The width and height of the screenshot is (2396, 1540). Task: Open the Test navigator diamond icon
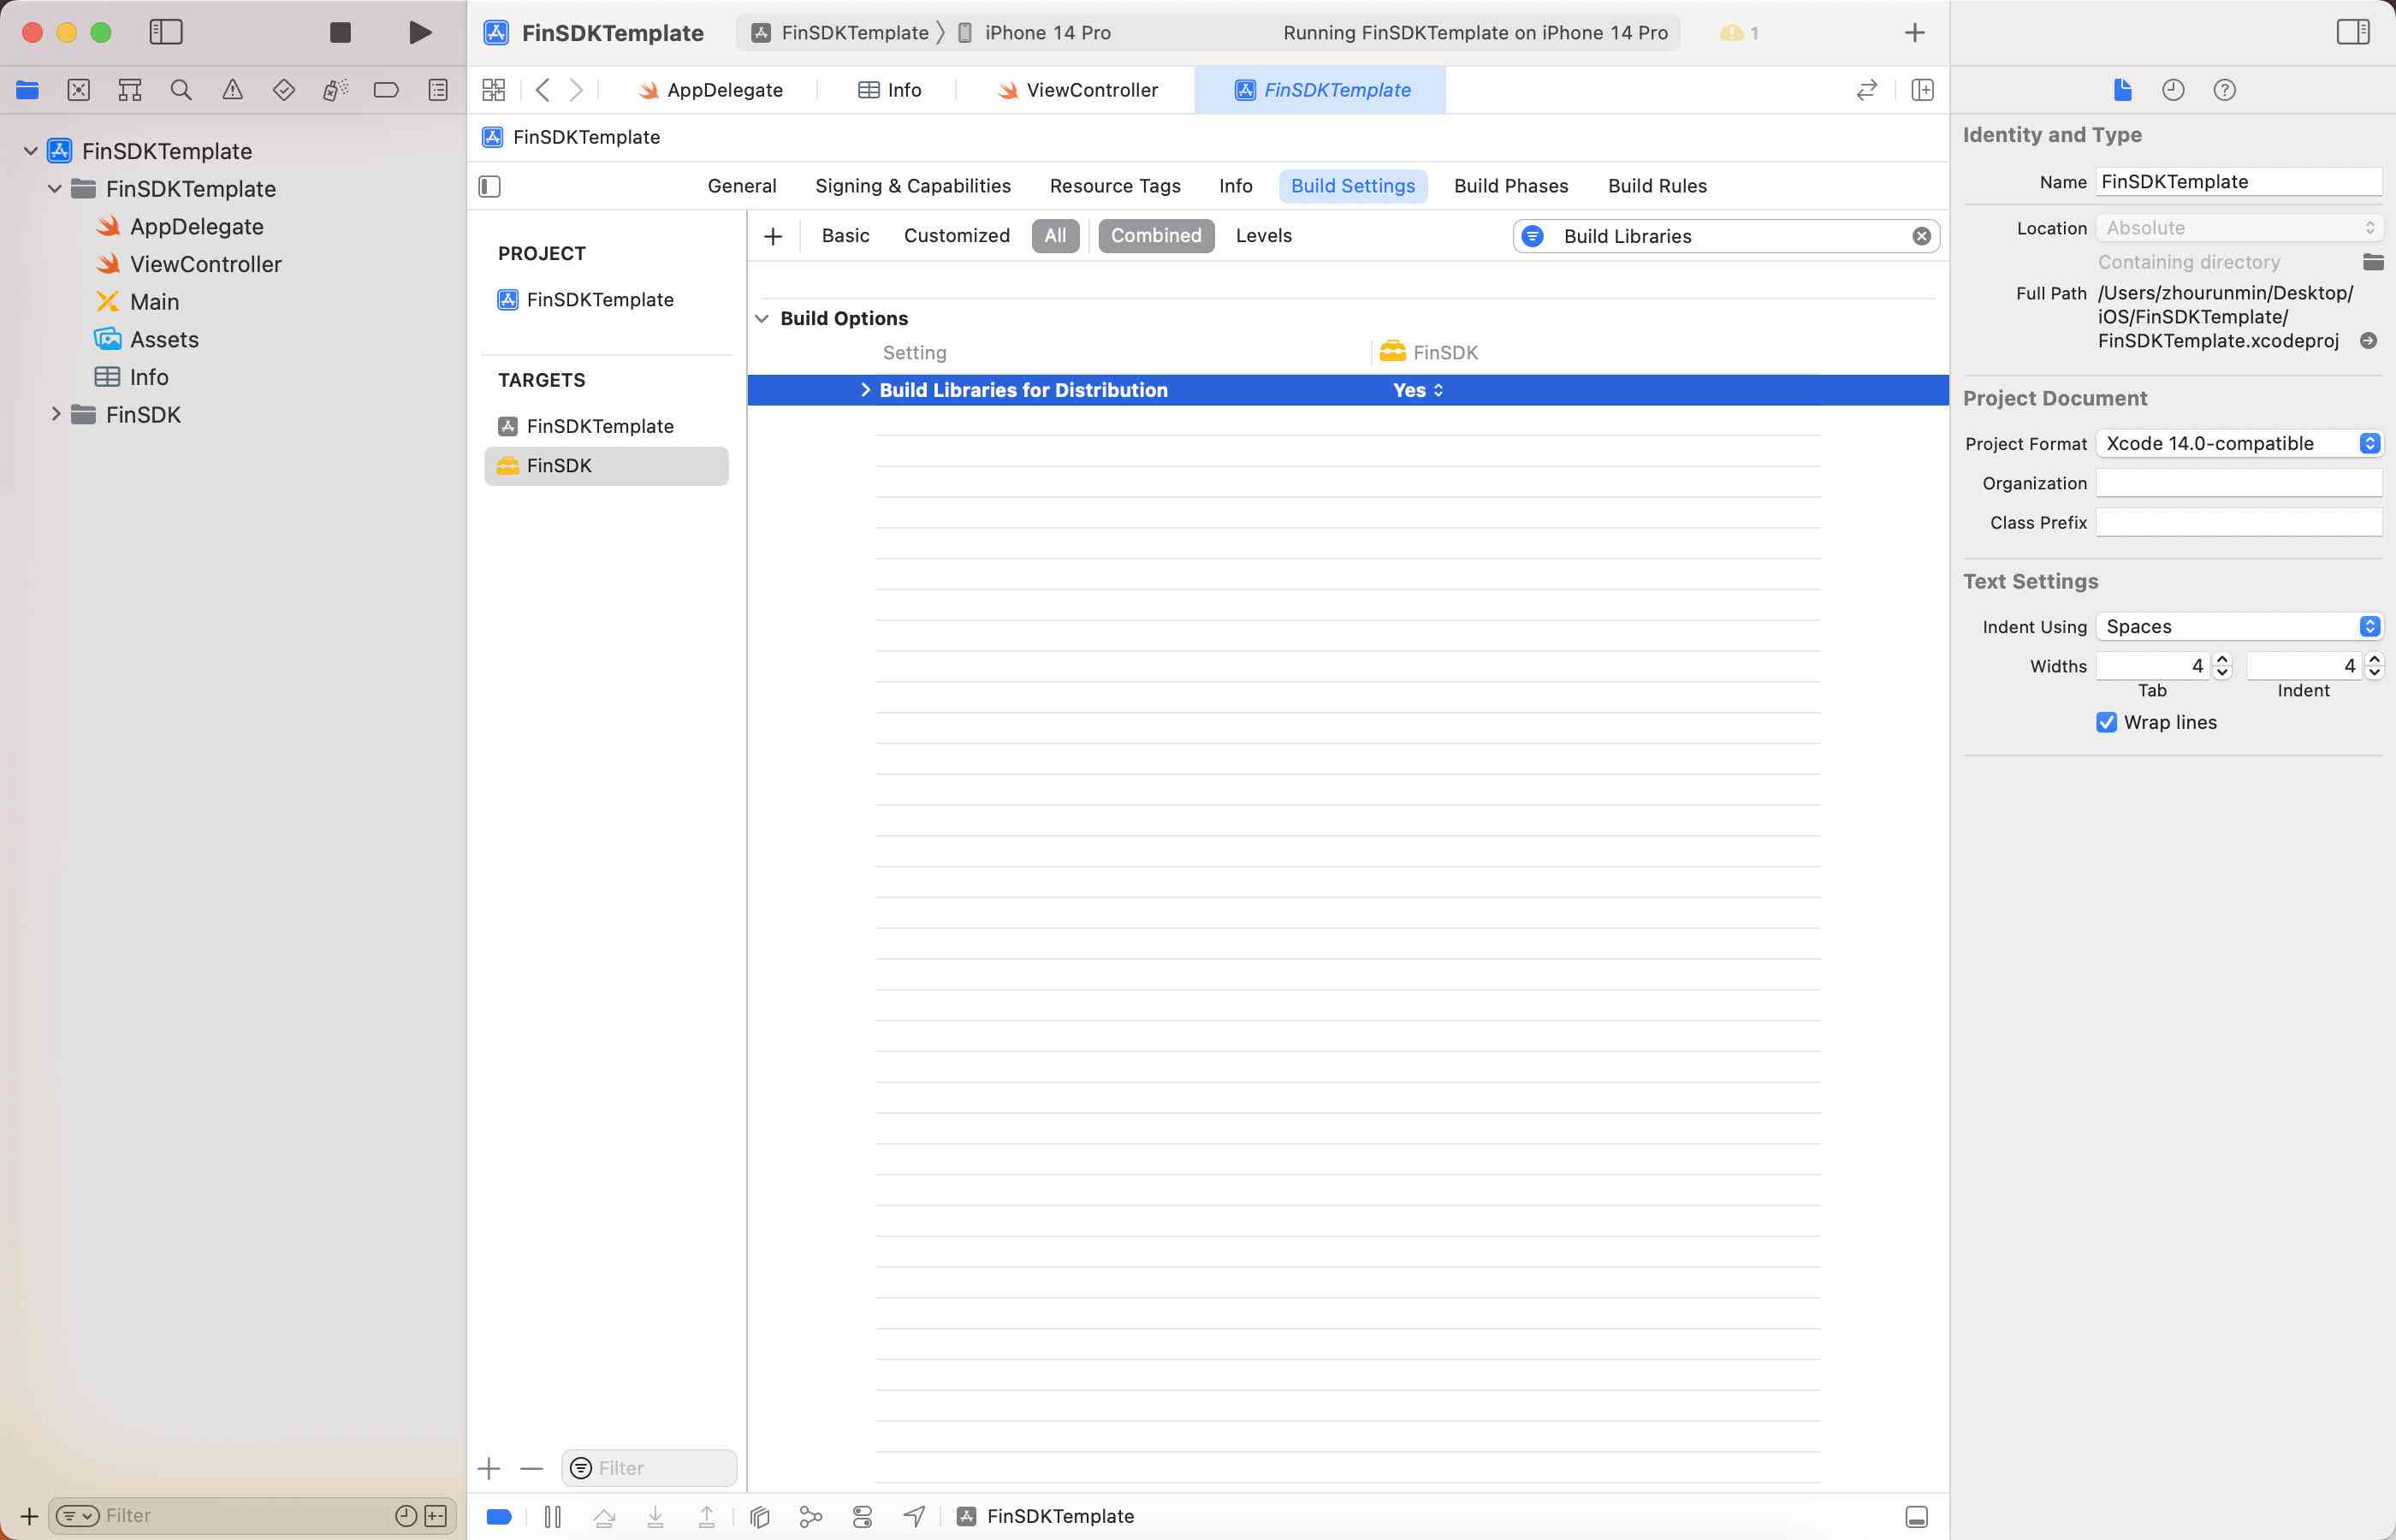pos(284,90)
